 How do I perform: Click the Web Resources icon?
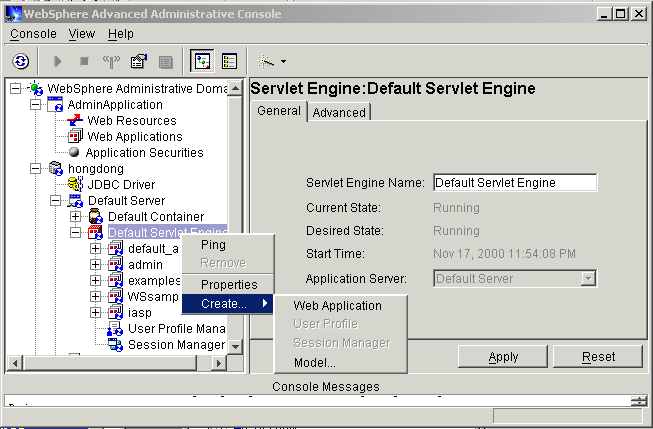pyautogui.click(x=75, y=120)
